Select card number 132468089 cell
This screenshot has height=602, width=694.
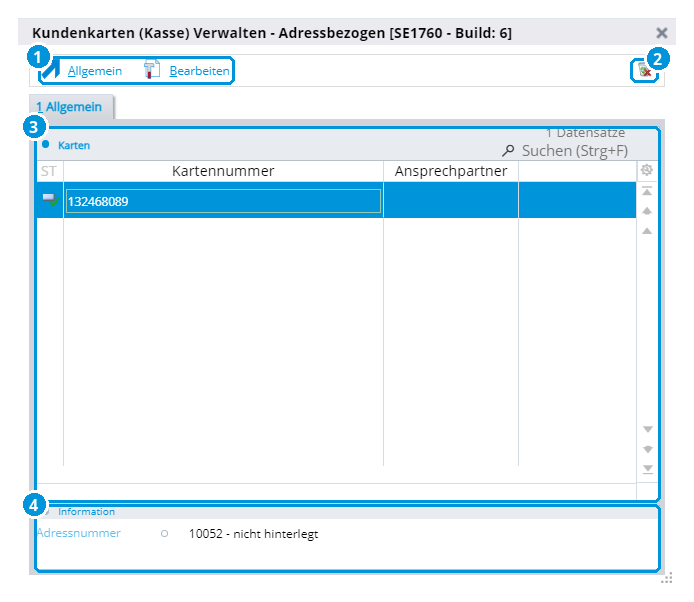click(x=223, y=201)
